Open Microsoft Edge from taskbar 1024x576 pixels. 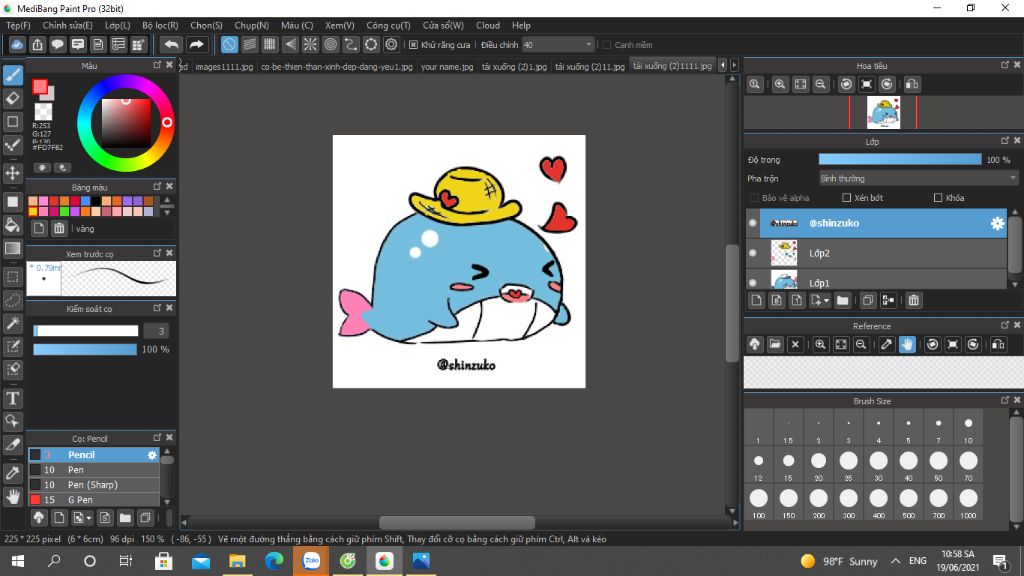tap(274, 561)
